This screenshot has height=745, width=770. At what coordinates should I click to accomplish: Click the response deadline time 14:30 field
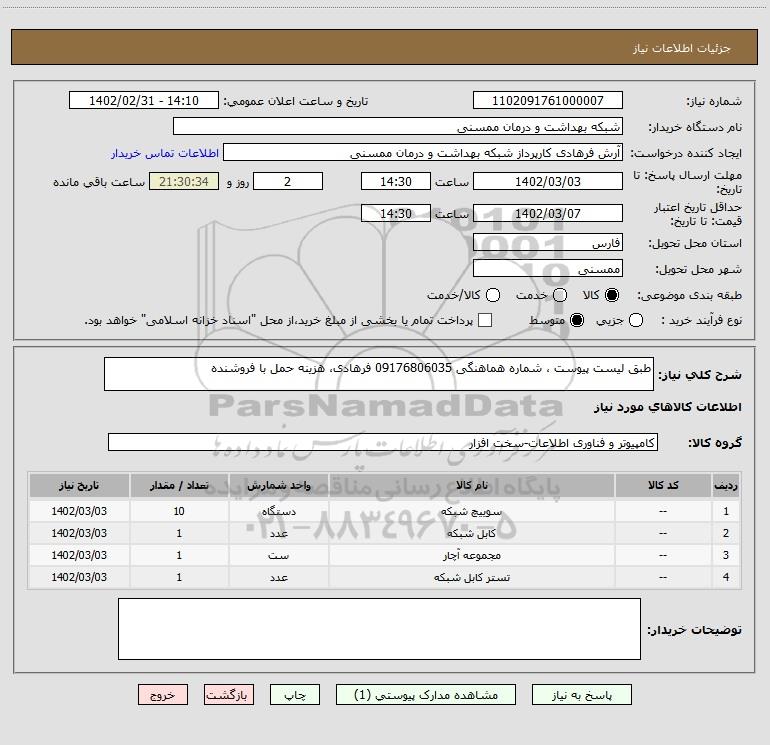tap(396, 181)
